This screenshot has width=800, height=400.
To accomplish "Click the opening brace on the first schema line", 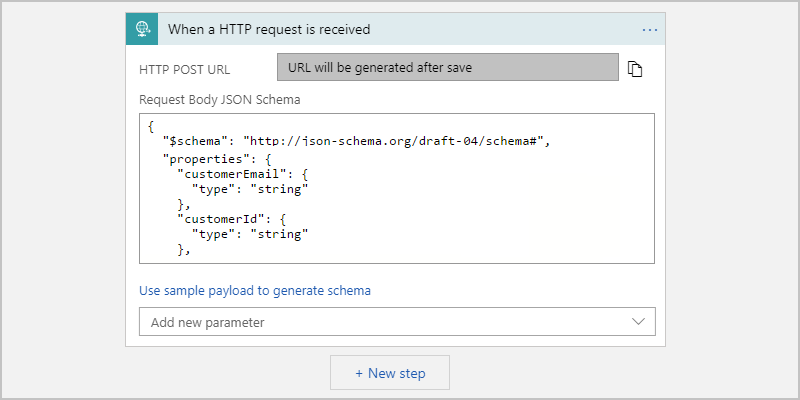I will tap(150, 126).
